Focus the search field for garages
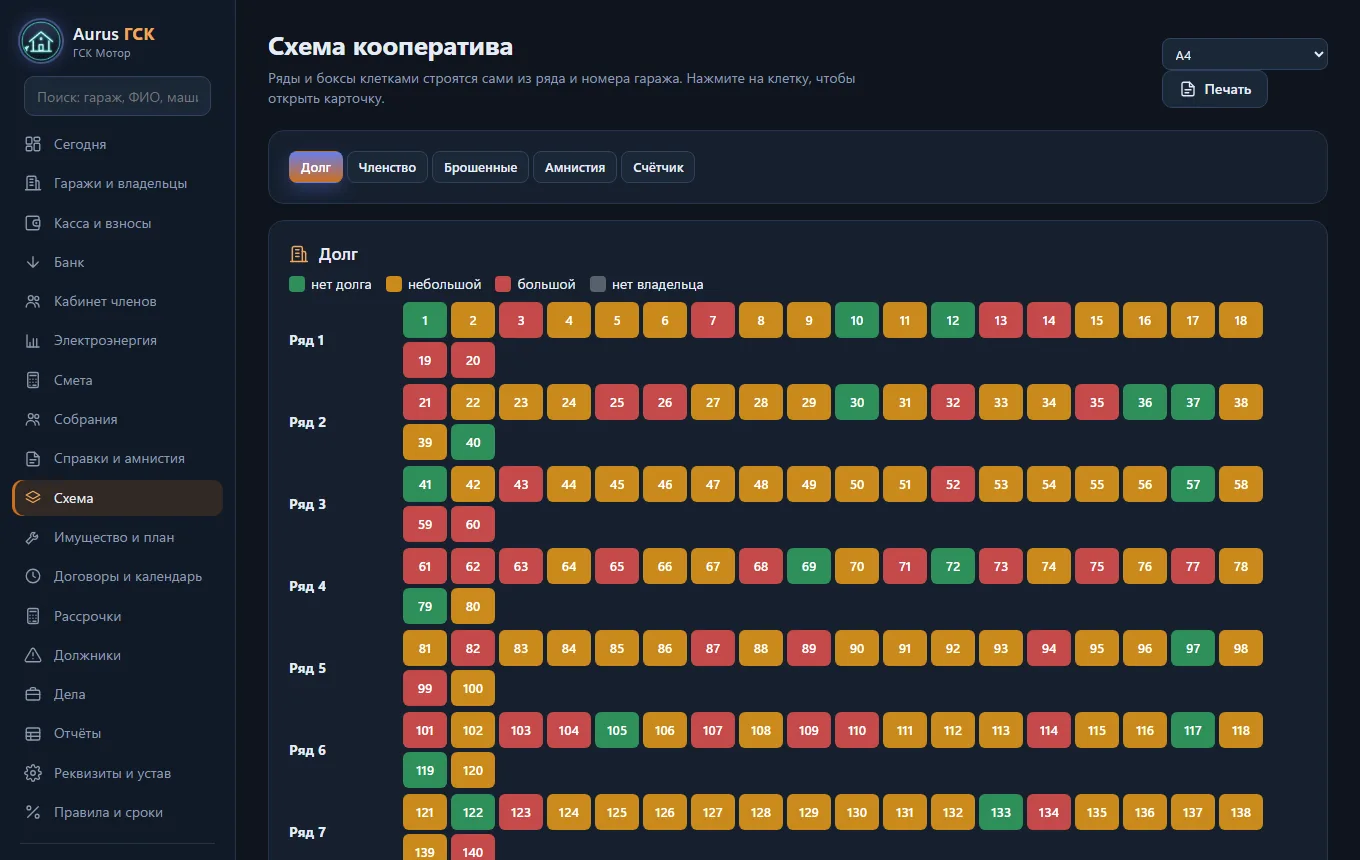This screenshot has height=860, width=1360. point(117,97)
